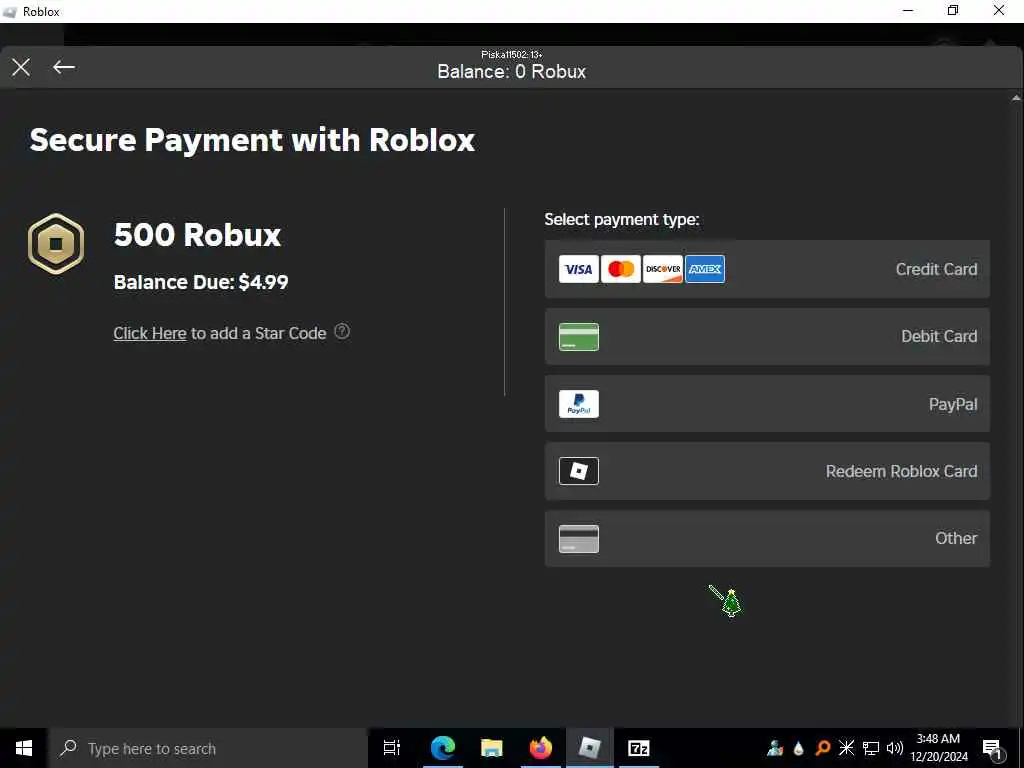The width and height of the screenshot is (1024, 768).
Task: Click the gold Robux coin icon
Action: point(56,244)
